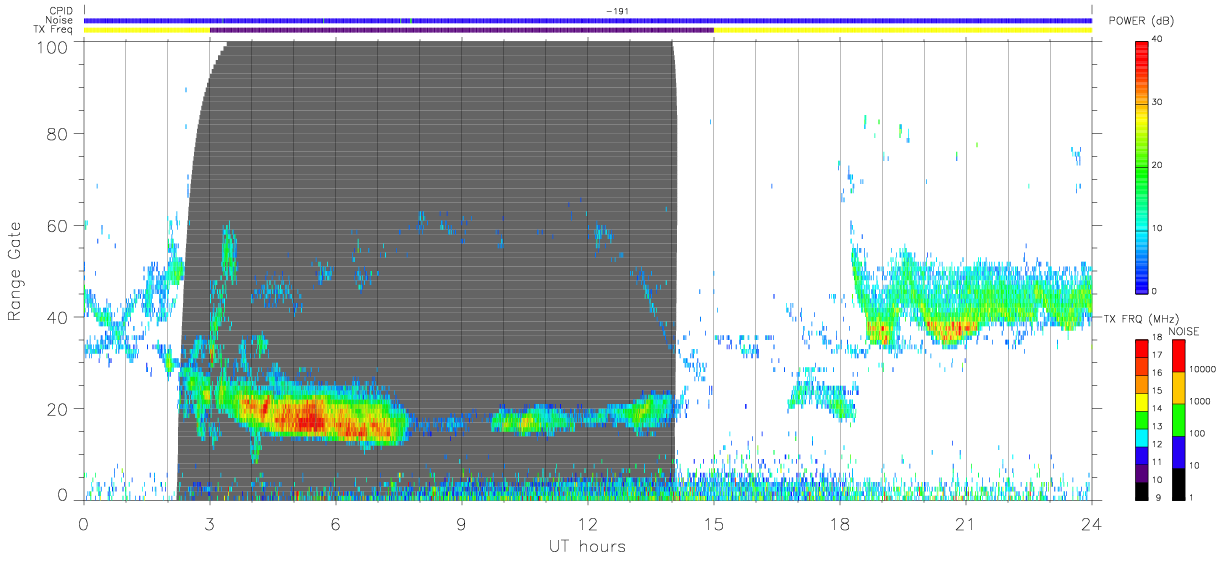The width and height of the screenshot is (1228, 567).
Task: Click the 60 label on the Range Gate axis
Action: (x=58, y=225)
